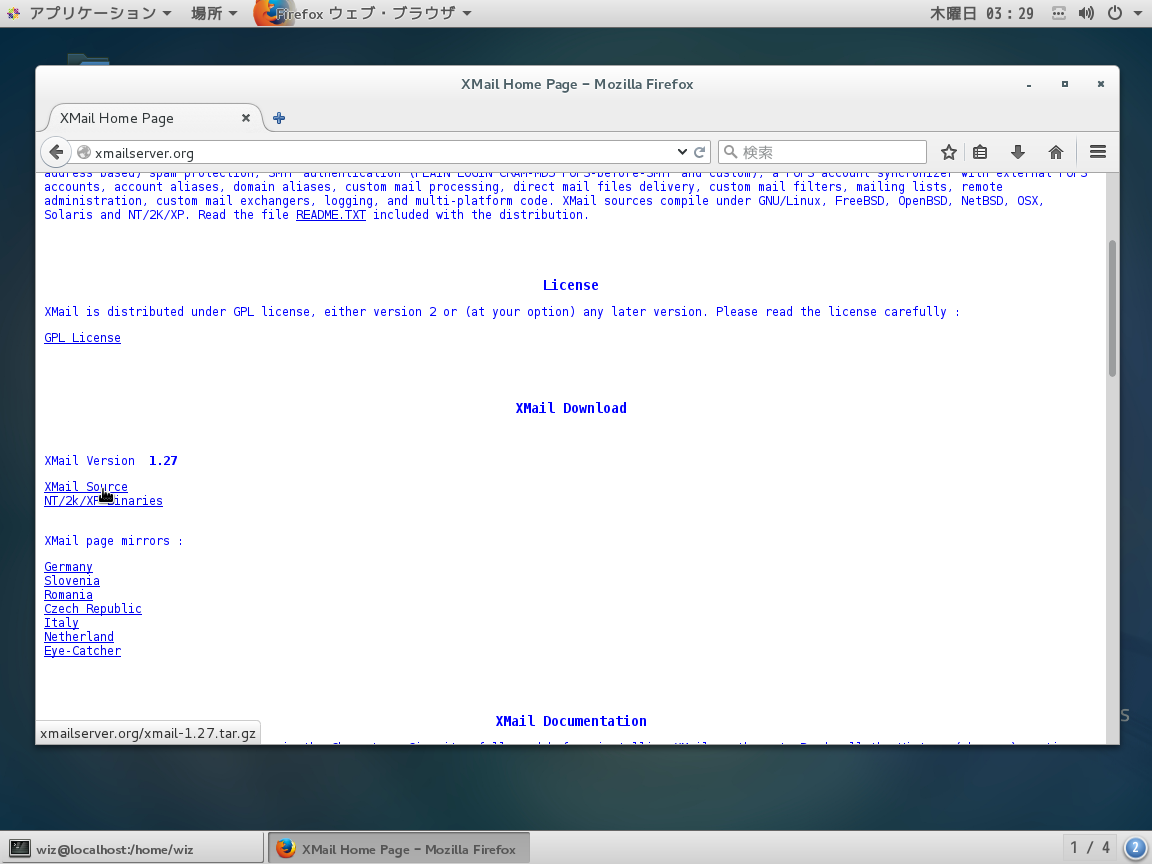Minimize the Firefox window

pos(1029,84)
